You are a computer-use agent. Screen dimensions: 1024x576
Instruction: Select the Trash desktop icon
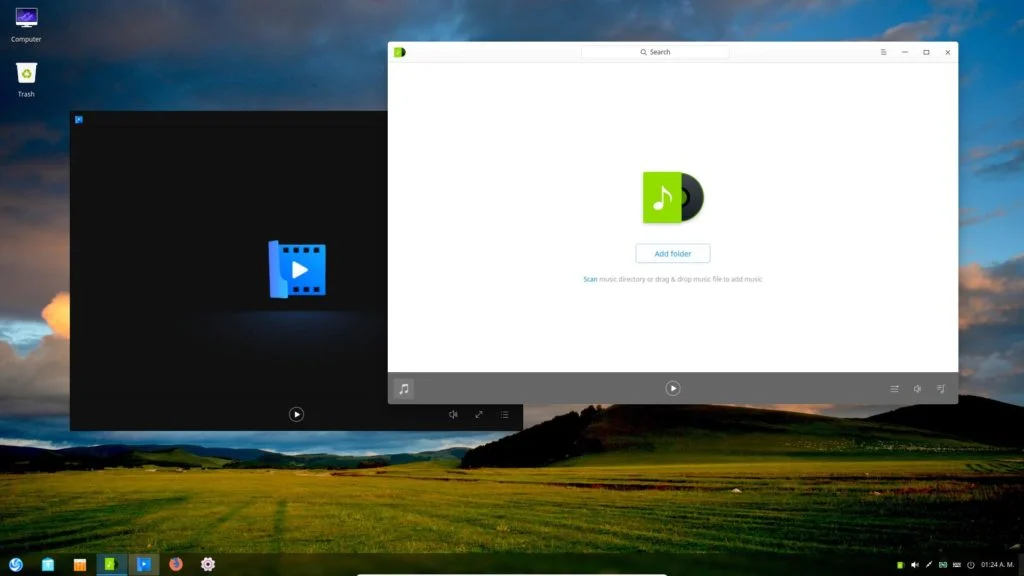click(26, 80)
